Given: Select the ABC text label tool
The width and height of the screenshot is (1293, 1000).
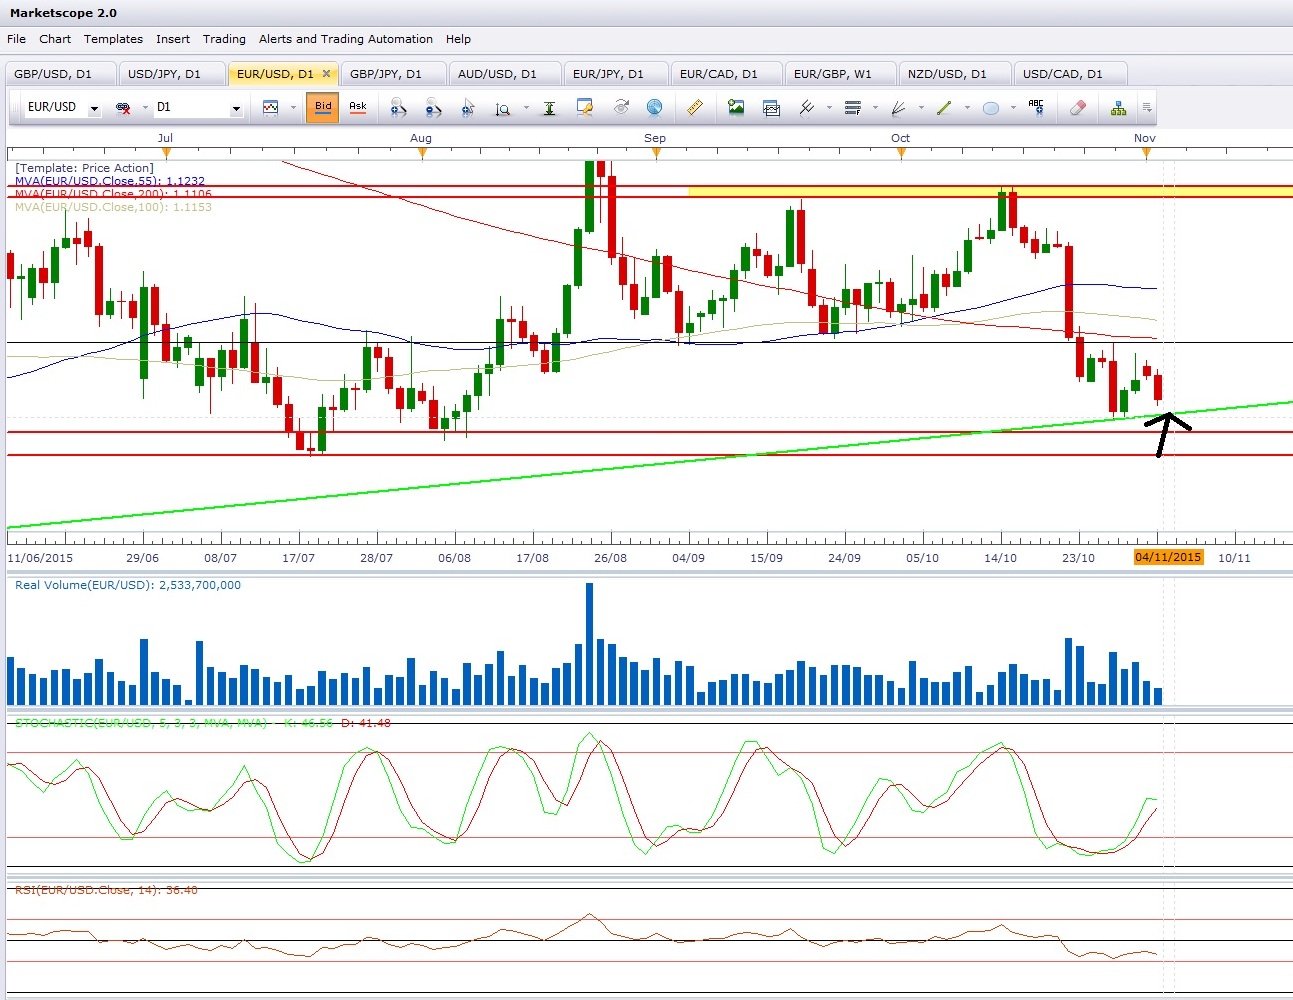Looking at the screenshot, I should (1036, 107).
